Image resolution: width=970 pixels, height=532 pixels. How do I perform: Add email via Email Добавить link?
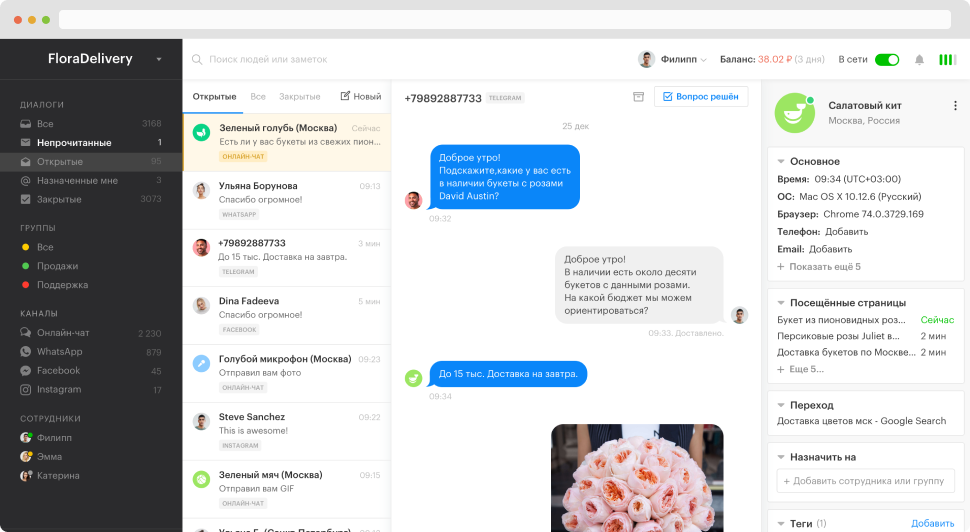click(x=830, y=249)
